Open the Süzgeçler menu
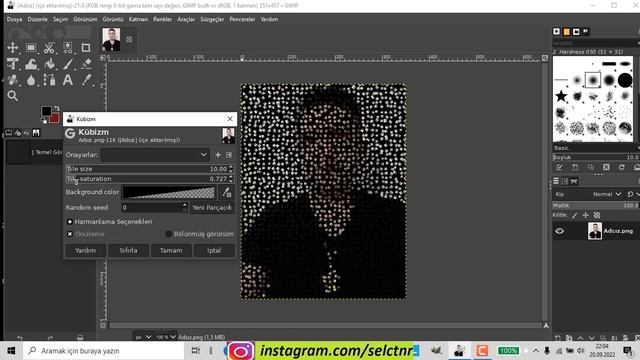Viewport: 640px width, 360px height. (212, 19)
